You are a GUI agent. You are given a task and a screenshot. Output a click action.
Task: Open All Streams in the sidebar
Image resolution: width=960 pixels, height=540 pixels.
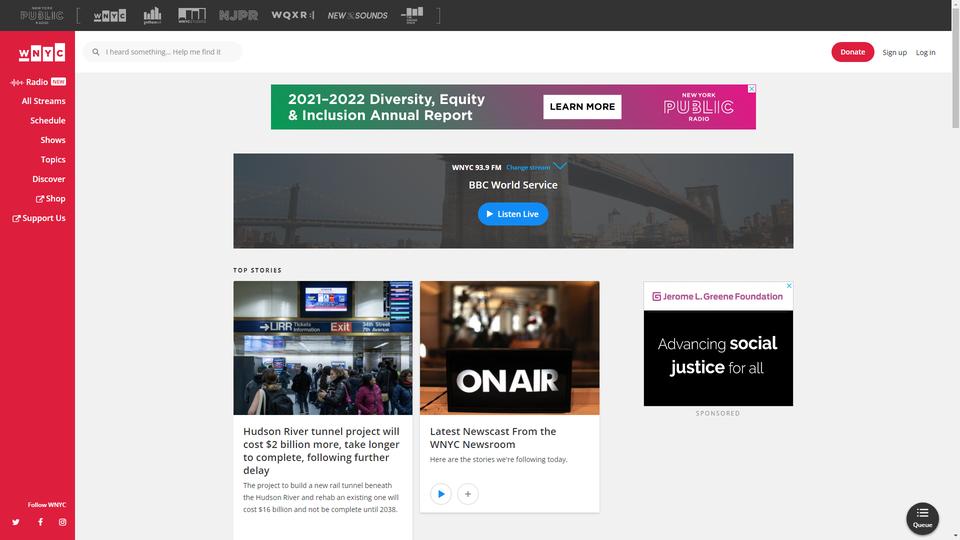pos(43,101)
